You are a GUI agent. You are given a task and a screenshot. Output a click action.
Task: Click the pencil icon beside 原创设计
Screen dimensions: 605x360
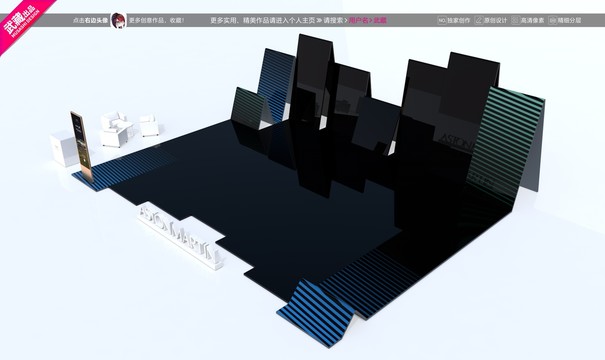coord(478,20)
